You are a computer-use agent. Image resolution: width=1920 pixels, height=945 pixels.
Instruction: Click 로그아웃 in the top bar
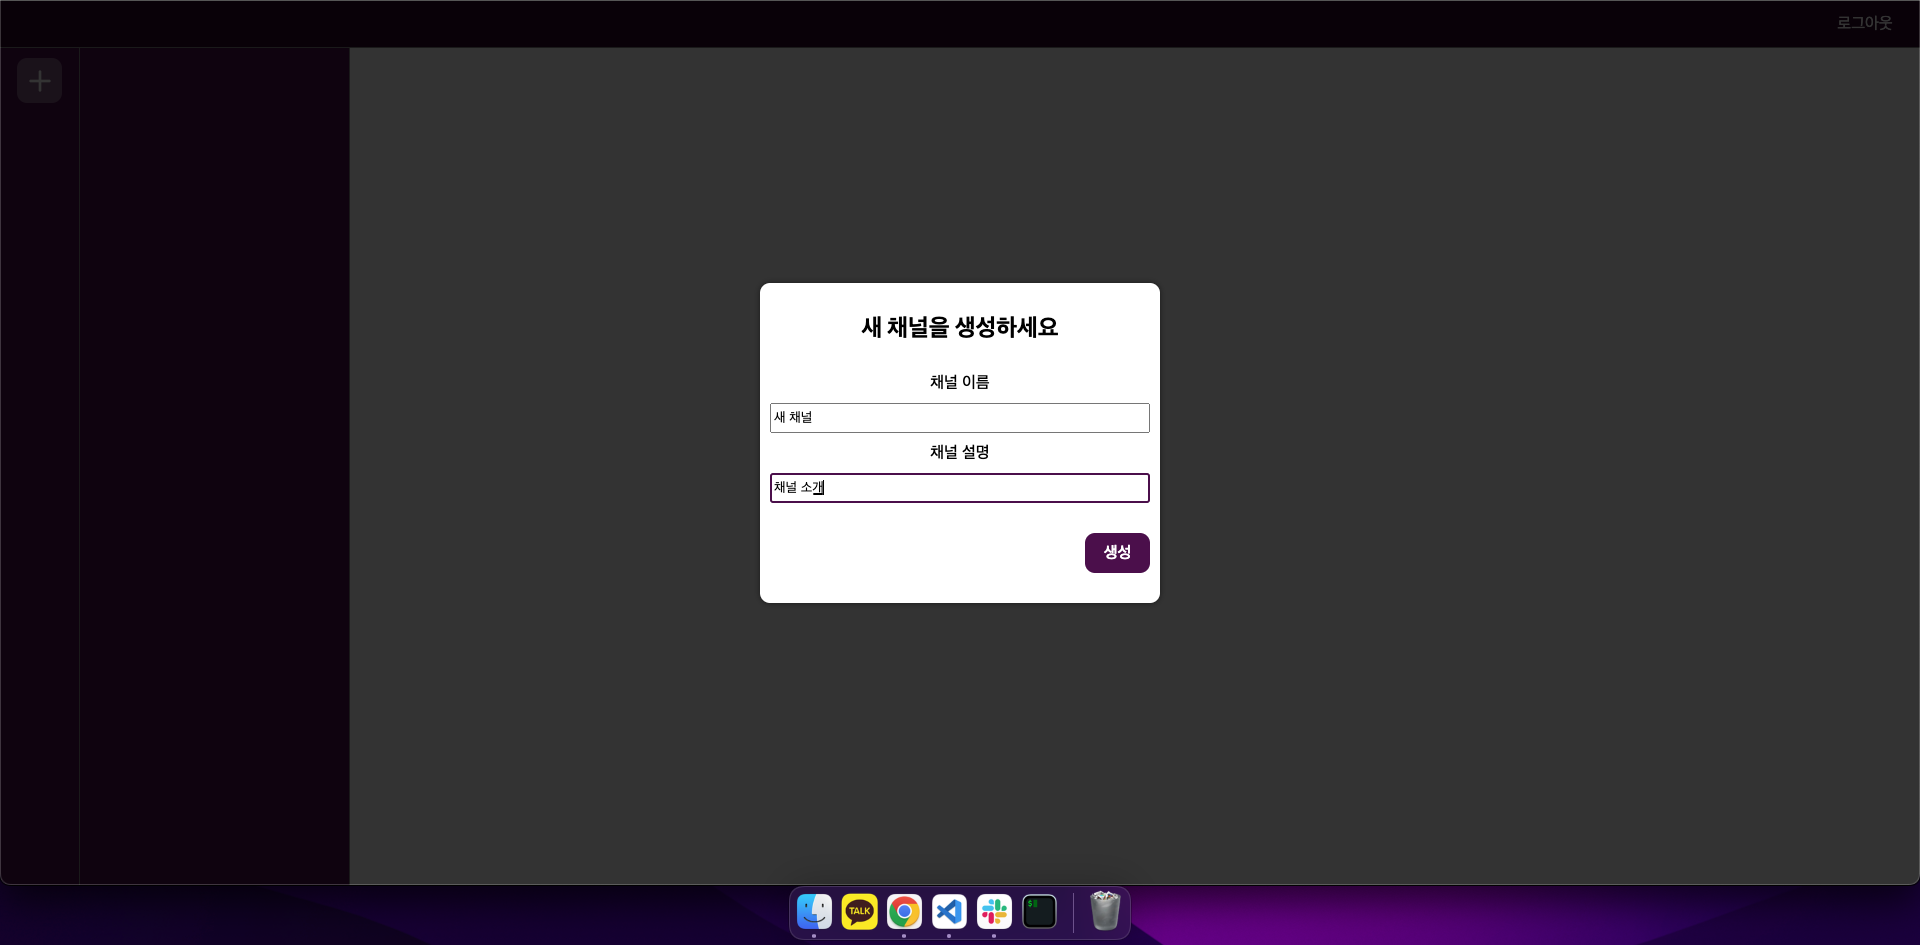click(x=1864, y=22)
